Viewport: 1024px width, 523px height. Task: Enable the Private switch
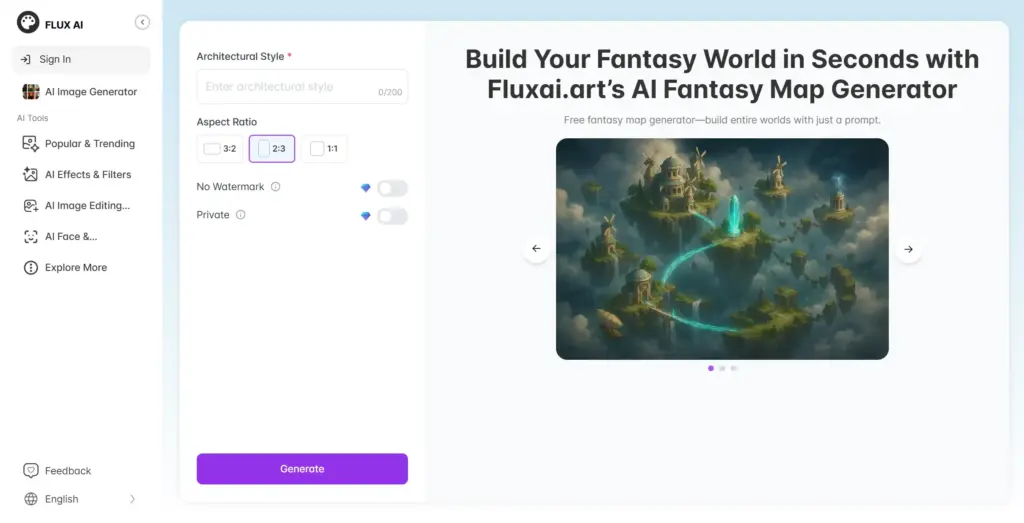tap(392, 216)
